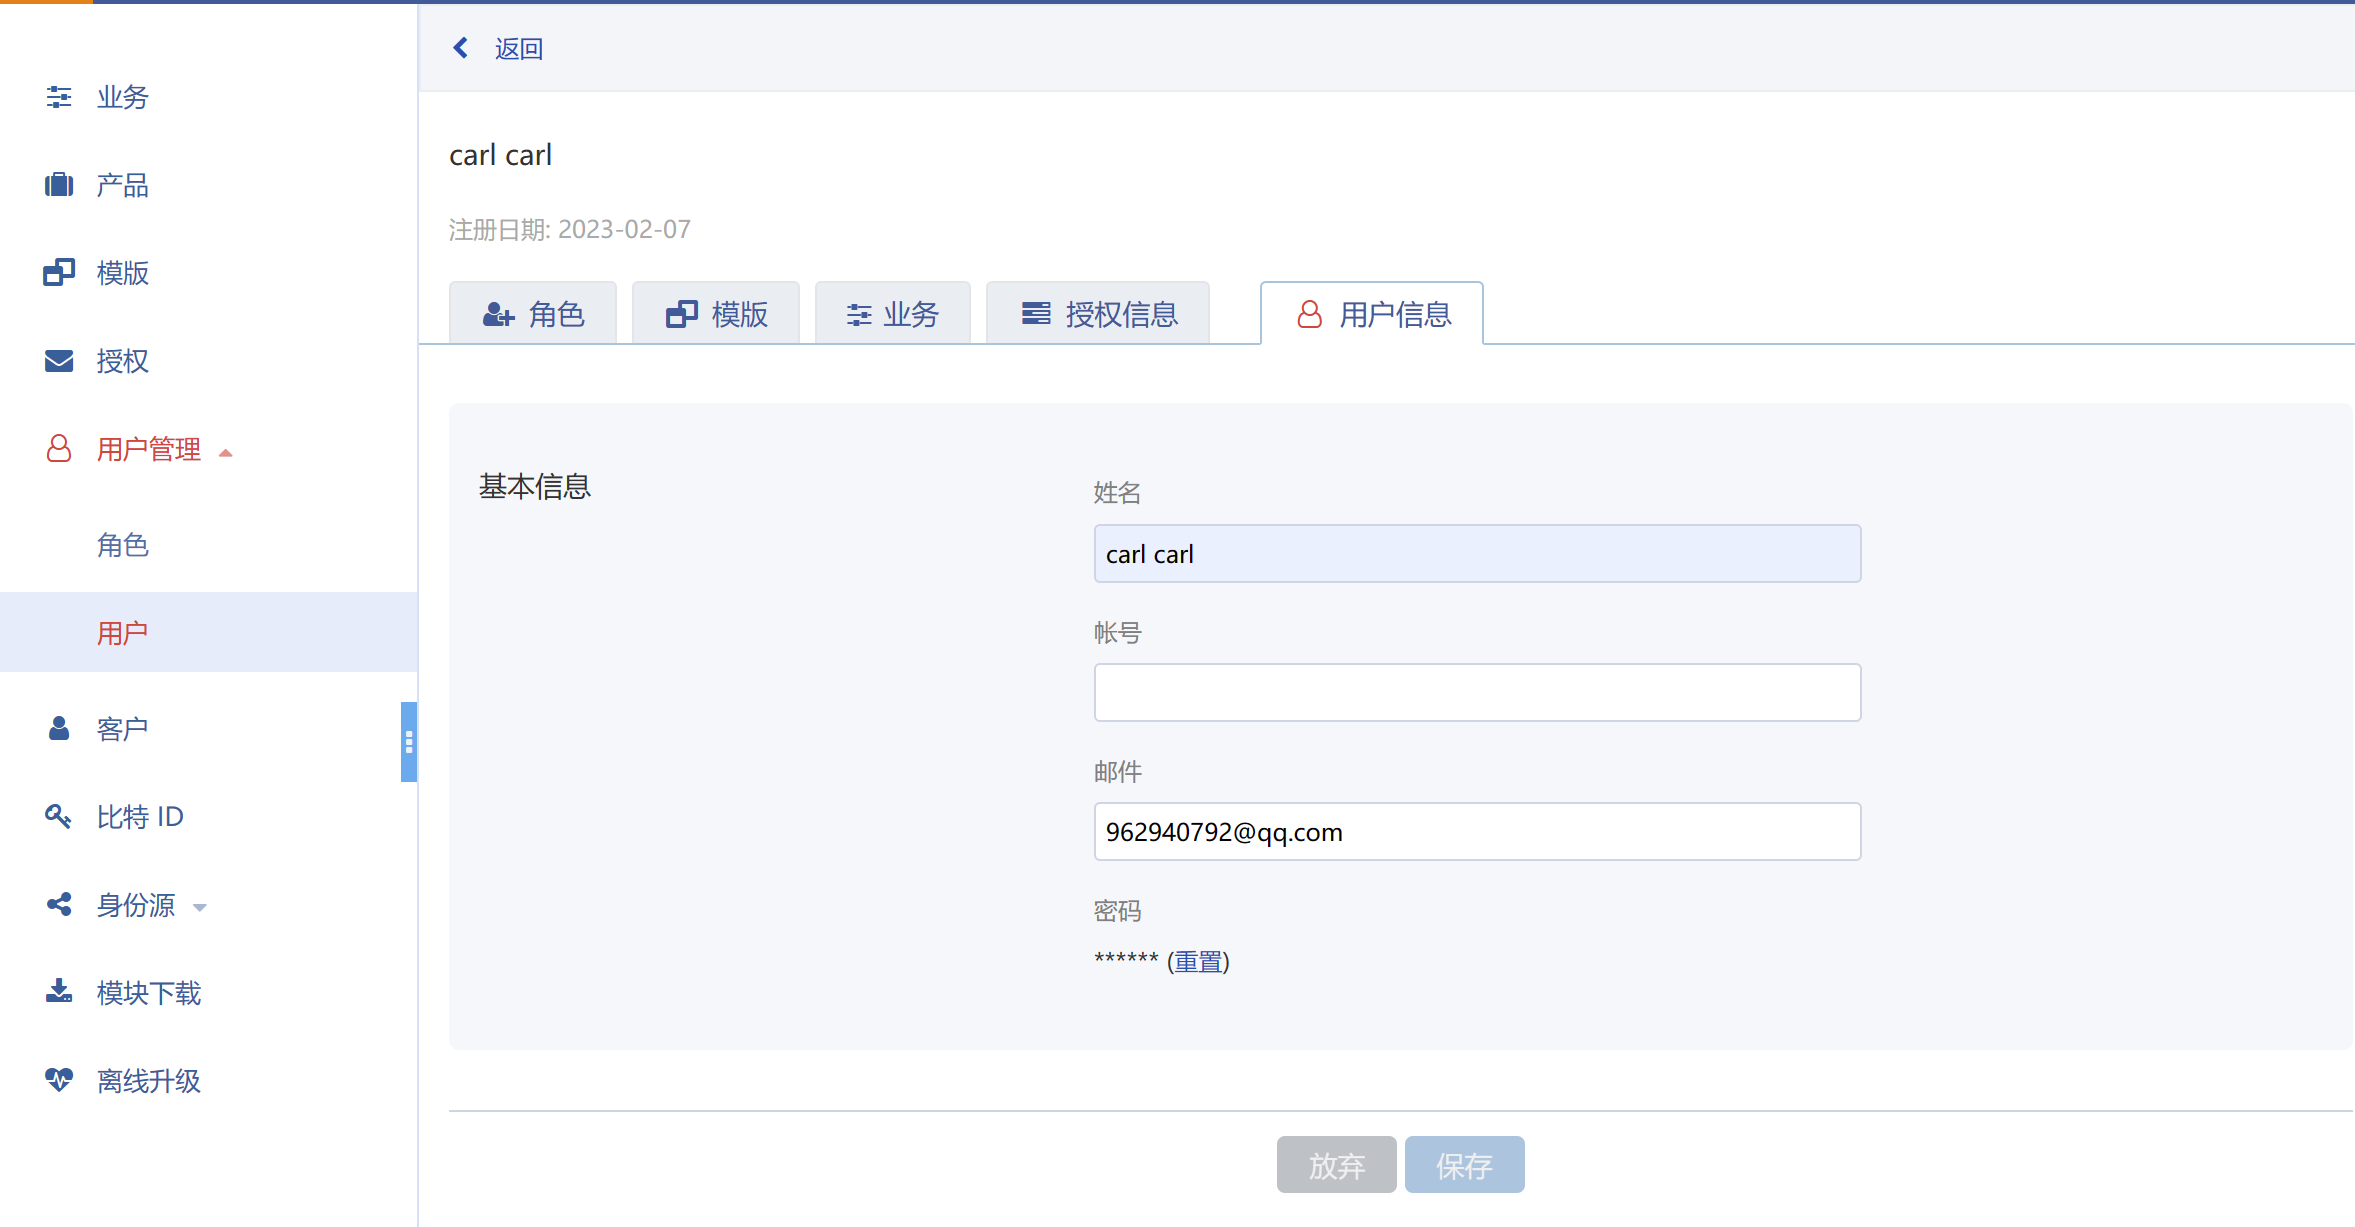The width and height of the screenshot is (2355, 1227).
Task: Click the 授权 envelope icon
Action: point(59,361)
